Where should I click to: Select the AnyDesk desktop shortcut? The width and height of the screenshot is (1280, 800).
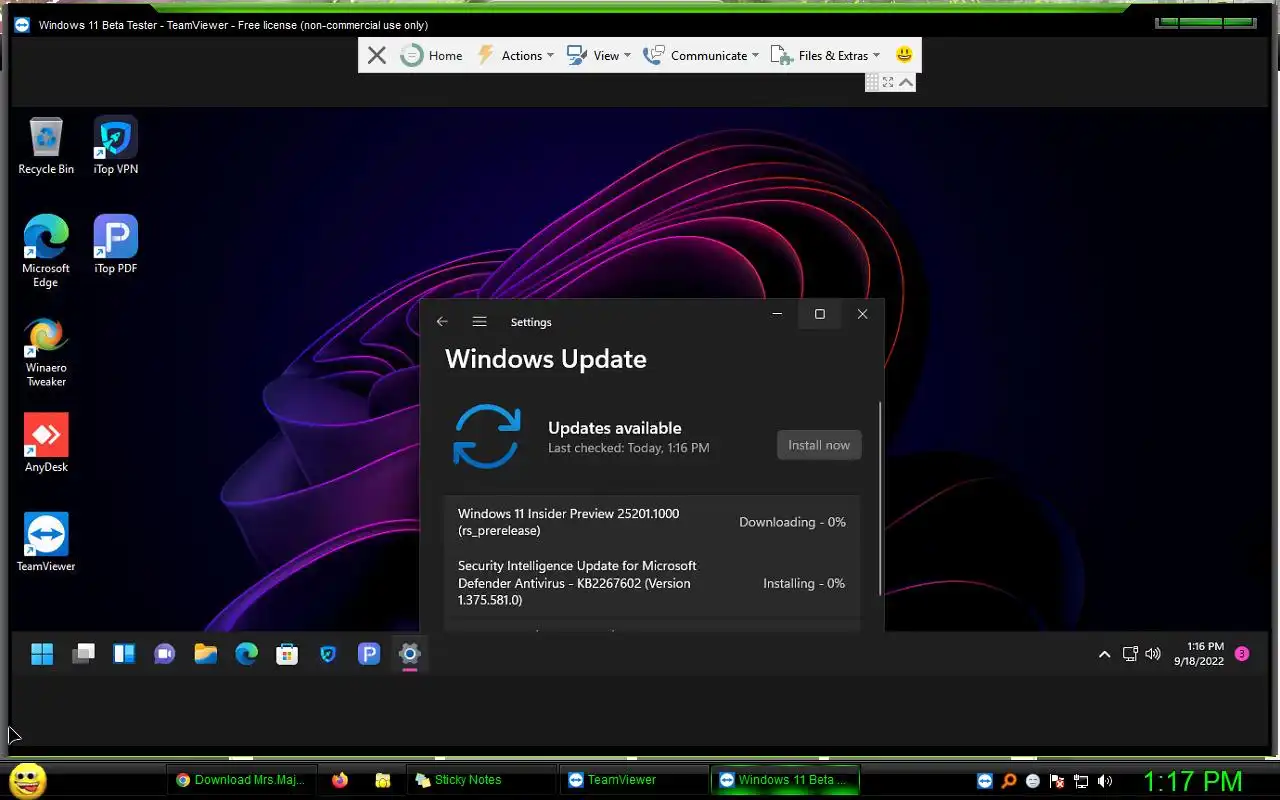point(46,443)
